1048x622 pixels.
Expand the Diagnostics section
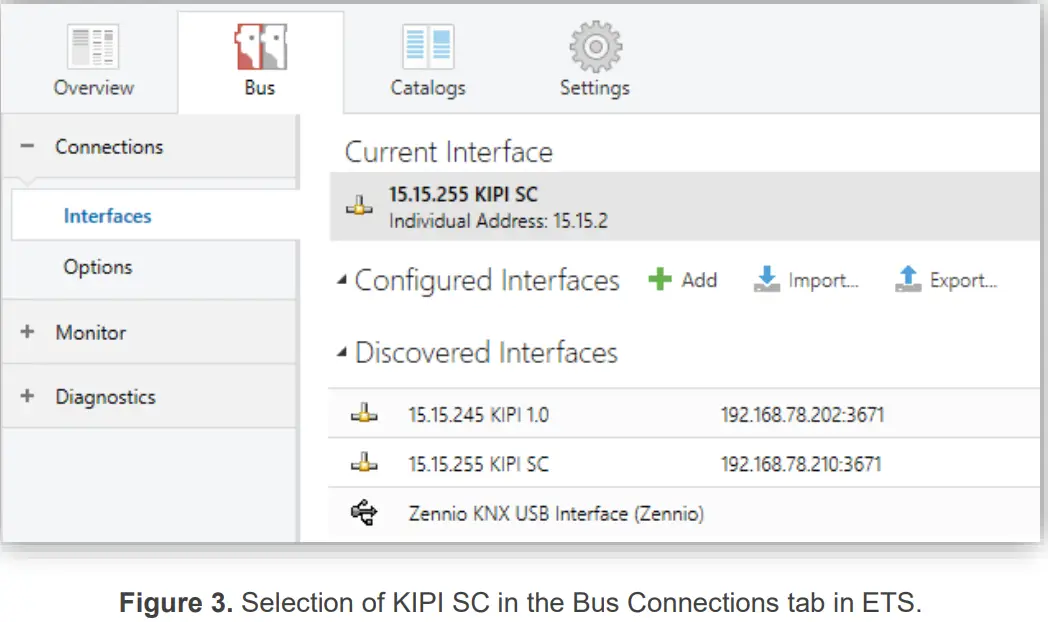pos(29,396)
